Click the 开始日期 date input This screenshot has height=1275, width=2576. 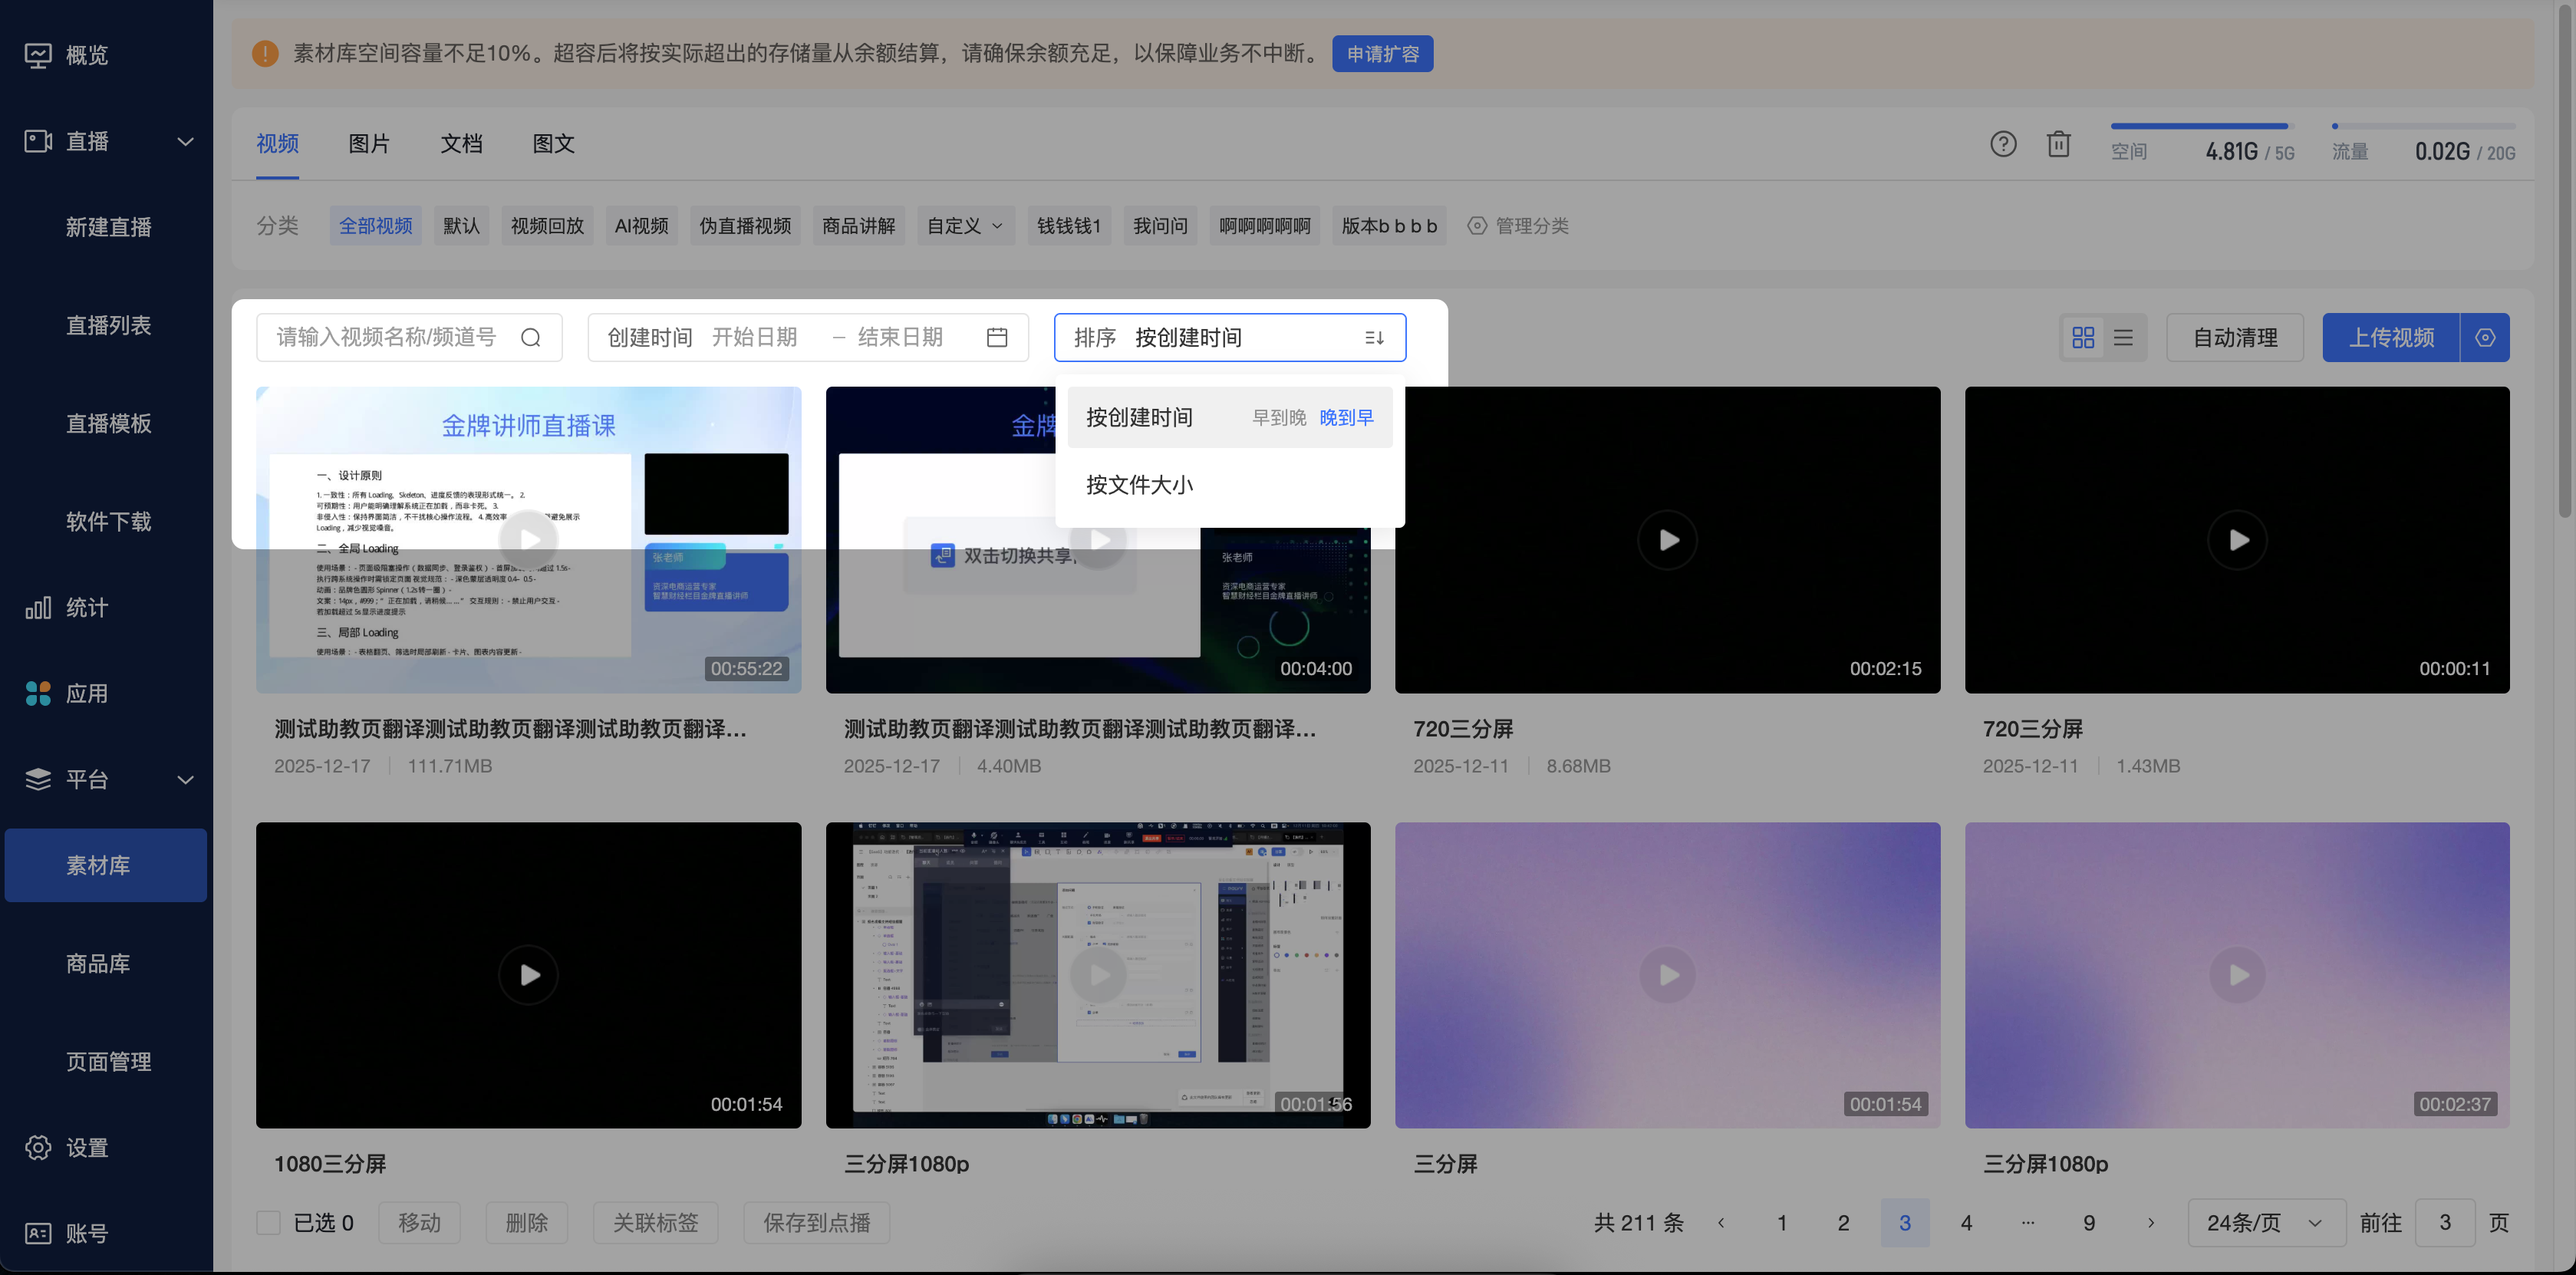click(755, 338)
